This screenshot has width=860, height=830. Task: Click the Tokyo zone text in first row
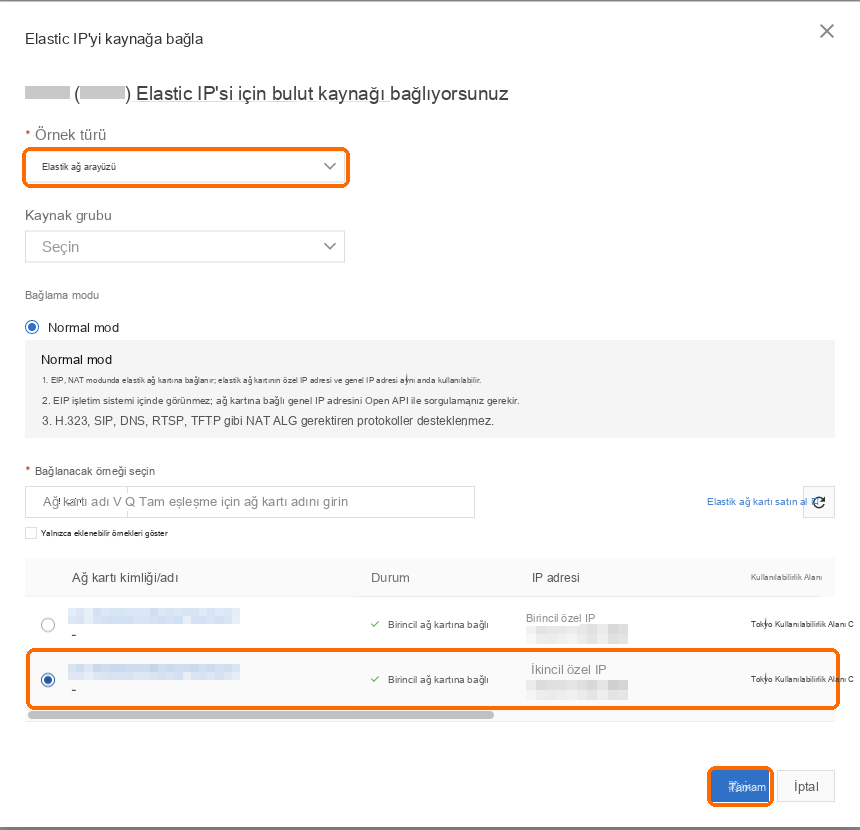click(802, 624)
